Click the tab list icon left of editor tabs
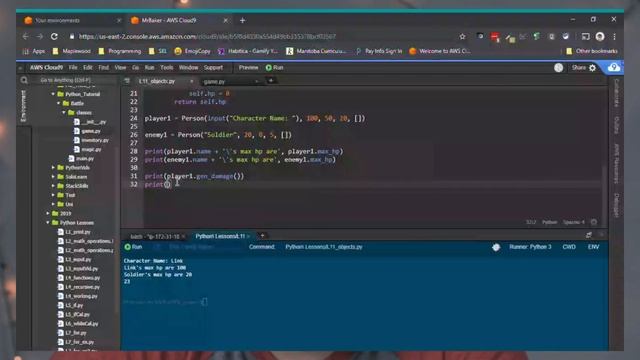The width and height of the screenshot is (640, 360). (x=127, y=81)
